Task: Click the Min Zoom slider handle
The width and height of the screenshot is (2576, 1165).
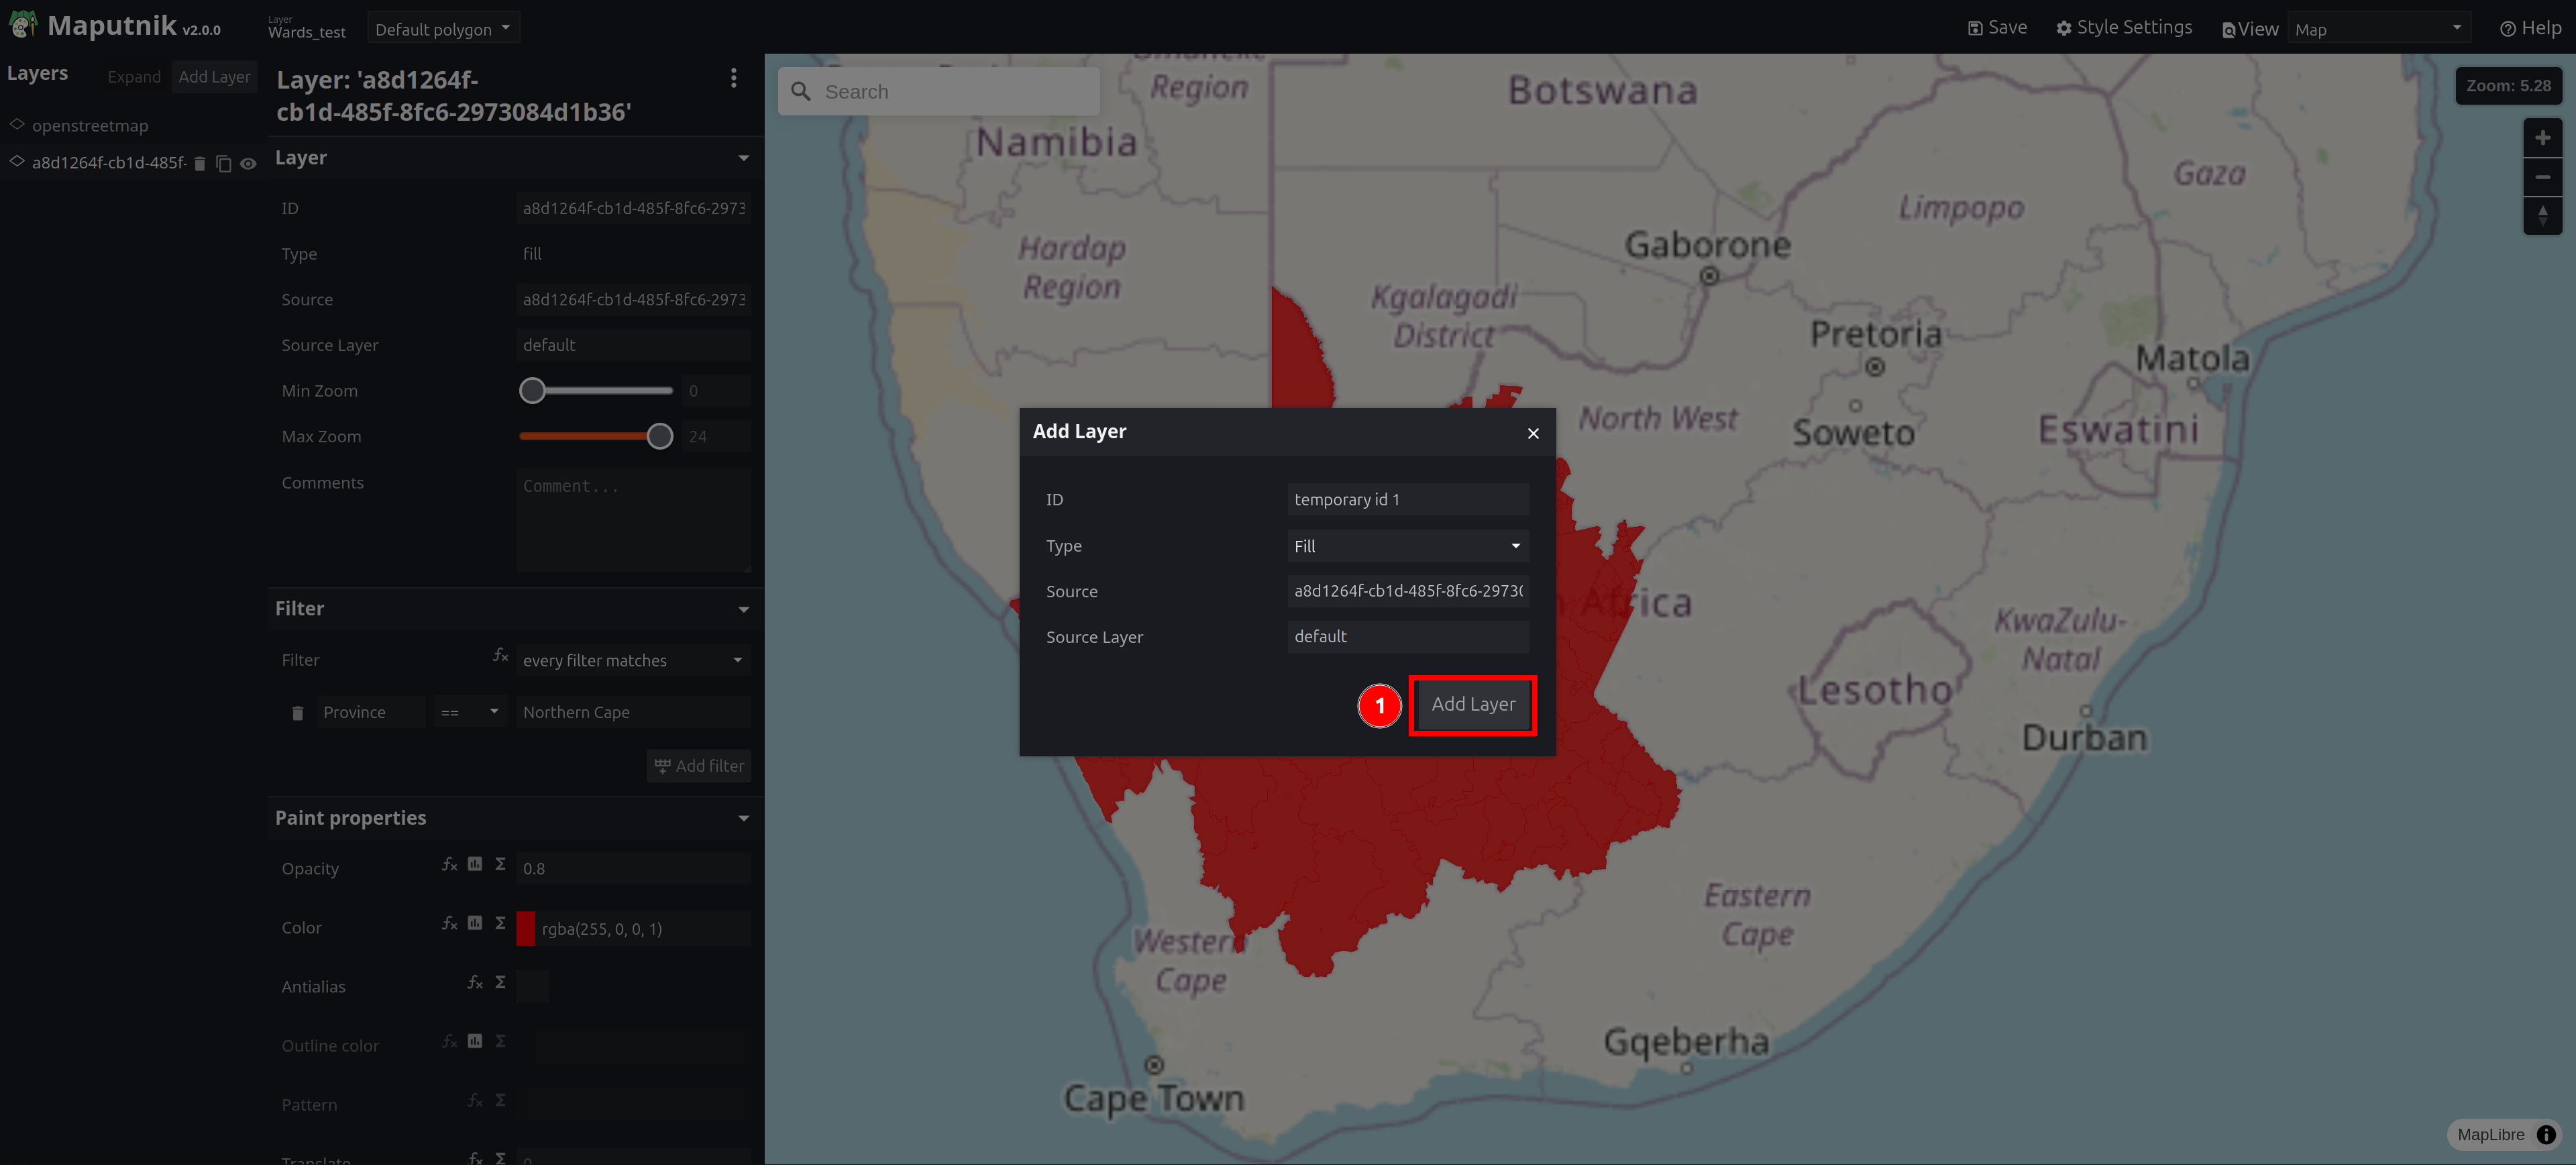Action: coord(532,391)
